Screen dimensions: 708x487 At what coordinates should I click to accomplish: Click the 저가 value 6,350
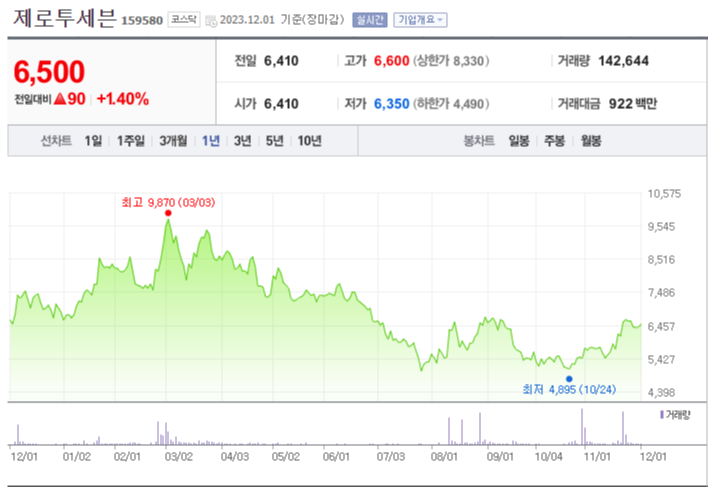391,104
